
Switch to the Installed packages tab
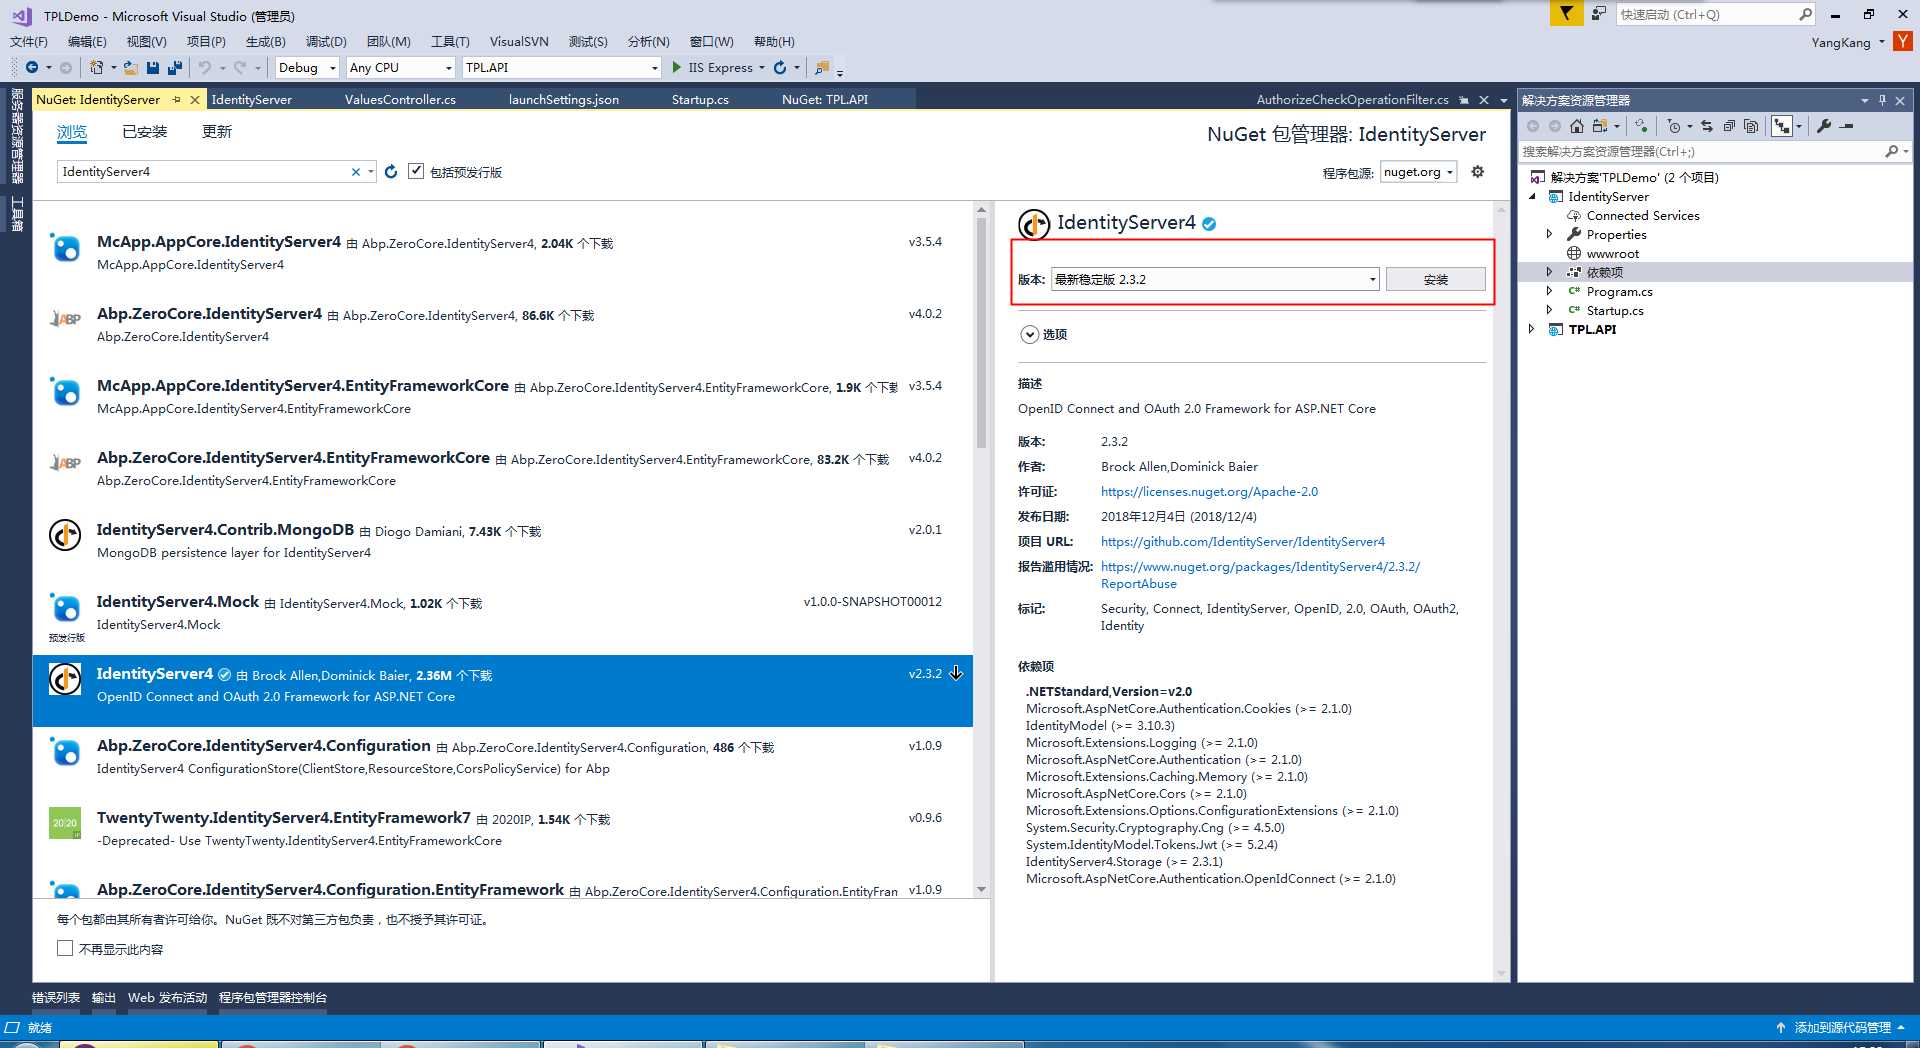point(144,132)
